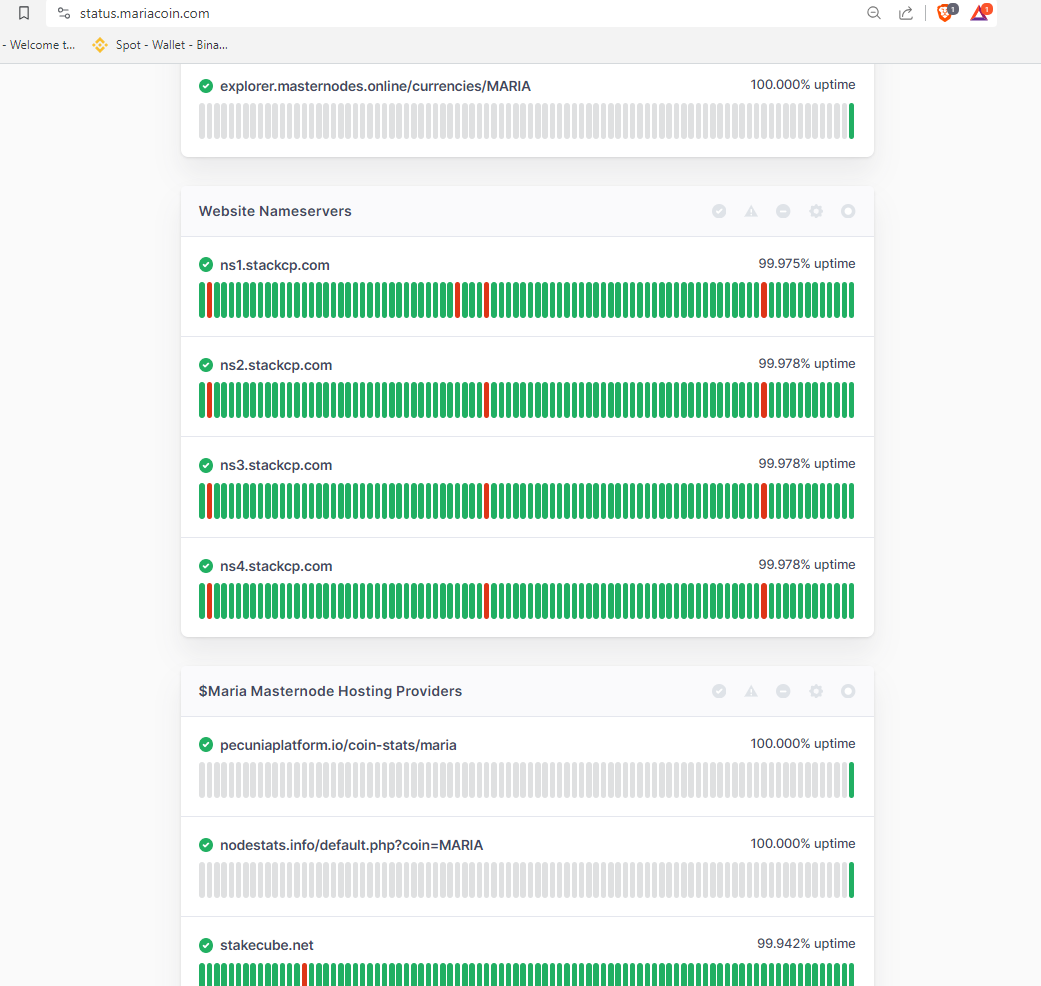Click green status icon for ns1.stackcp.com

(206, 265)
